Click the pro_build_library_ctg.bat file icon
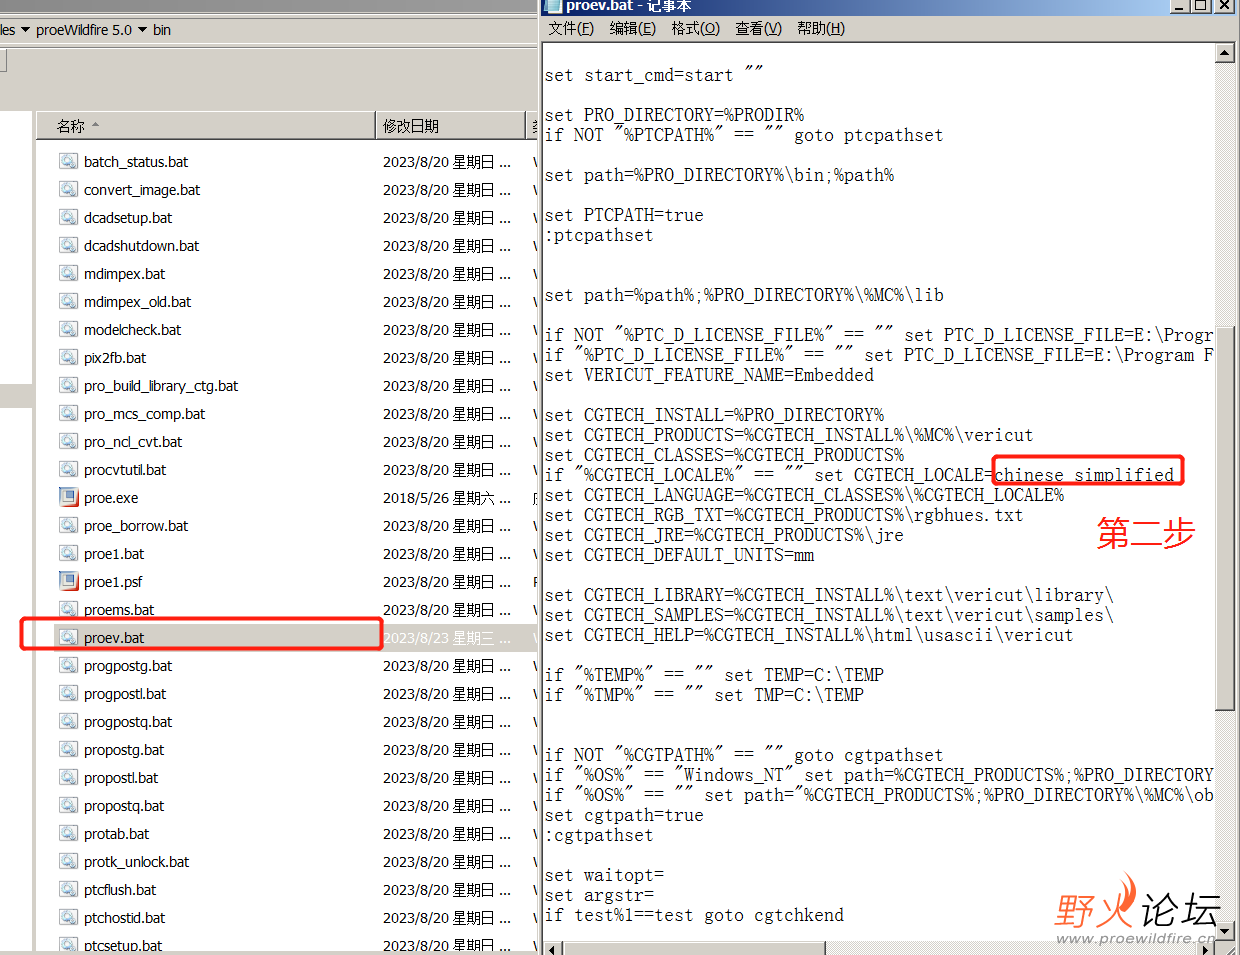The image size is (1240, 955). pyautogui.click(x=68, y=385)
